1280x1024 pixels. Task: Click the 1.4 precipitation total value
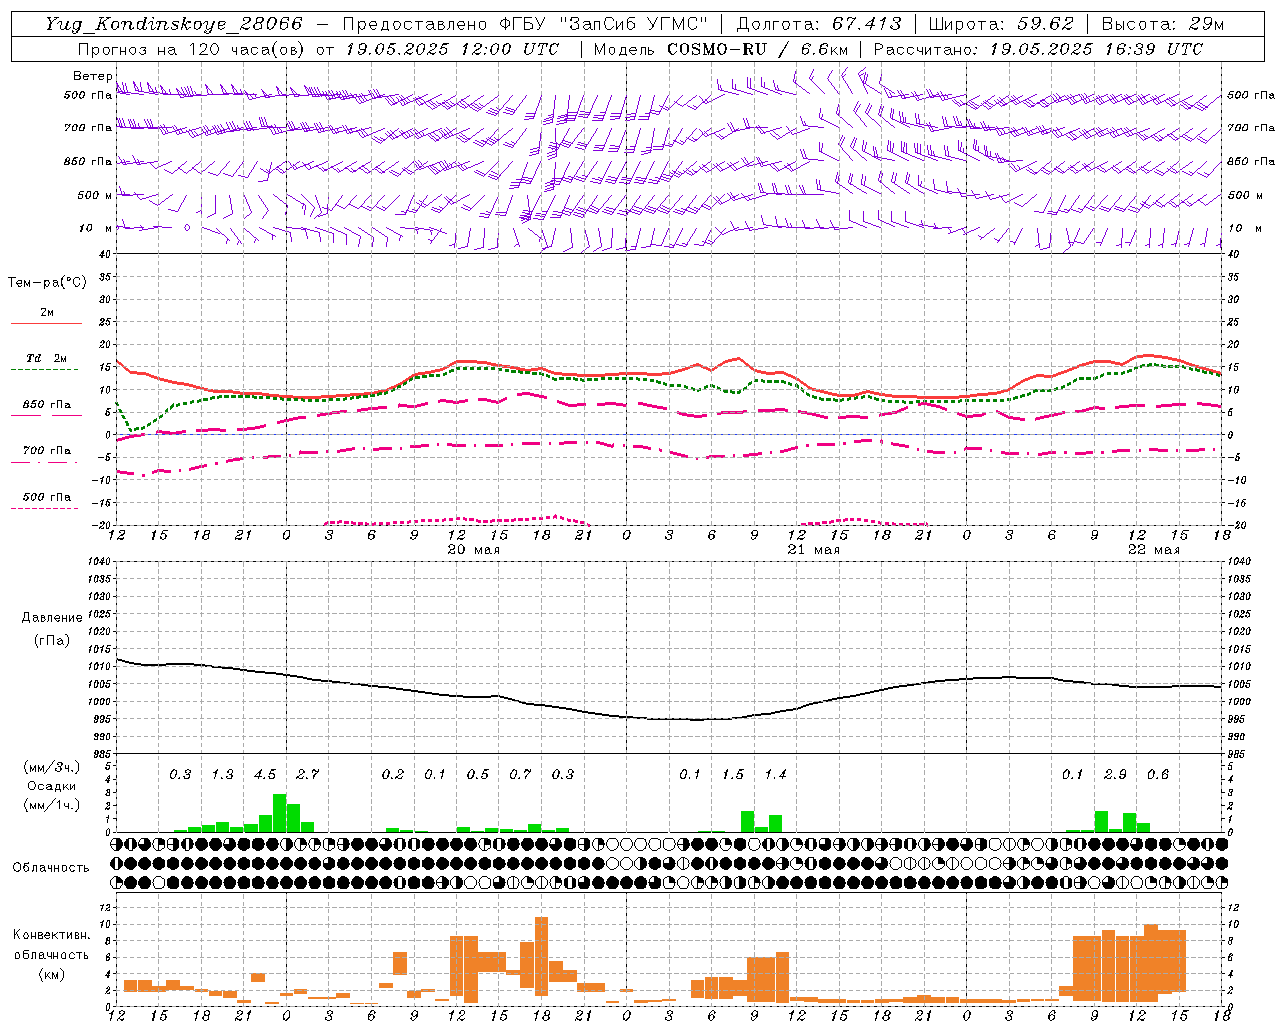coord(775,775)
